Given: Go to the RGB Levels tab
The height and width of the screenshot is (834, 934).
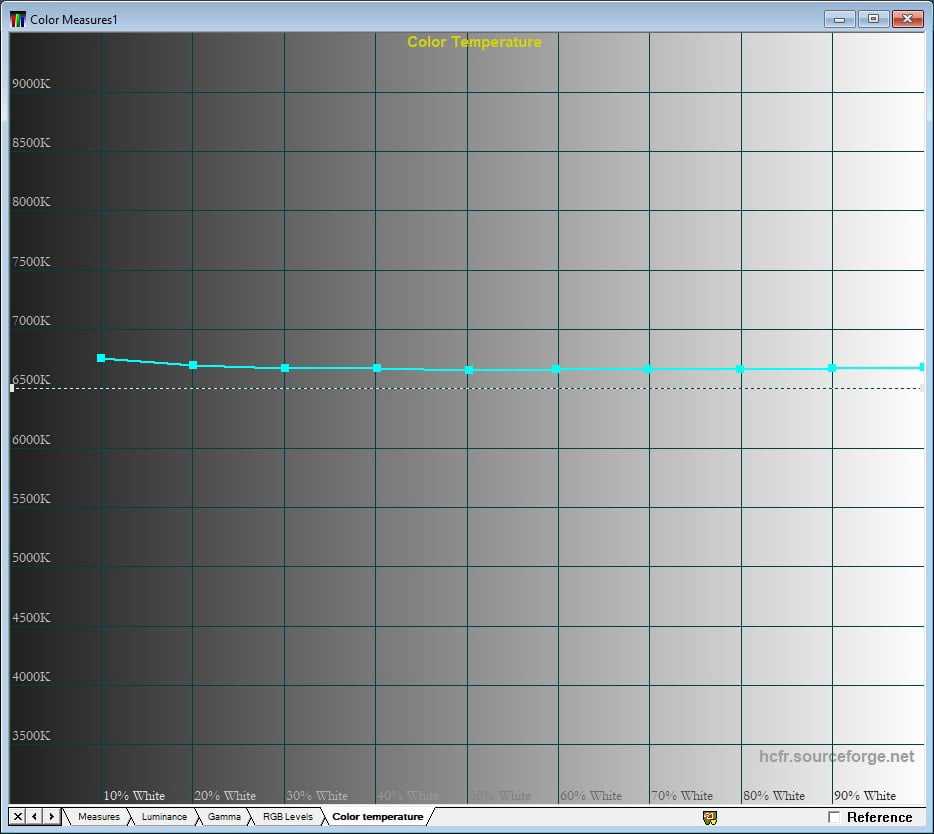Looking at the screenshot, I should pos(287,817).
